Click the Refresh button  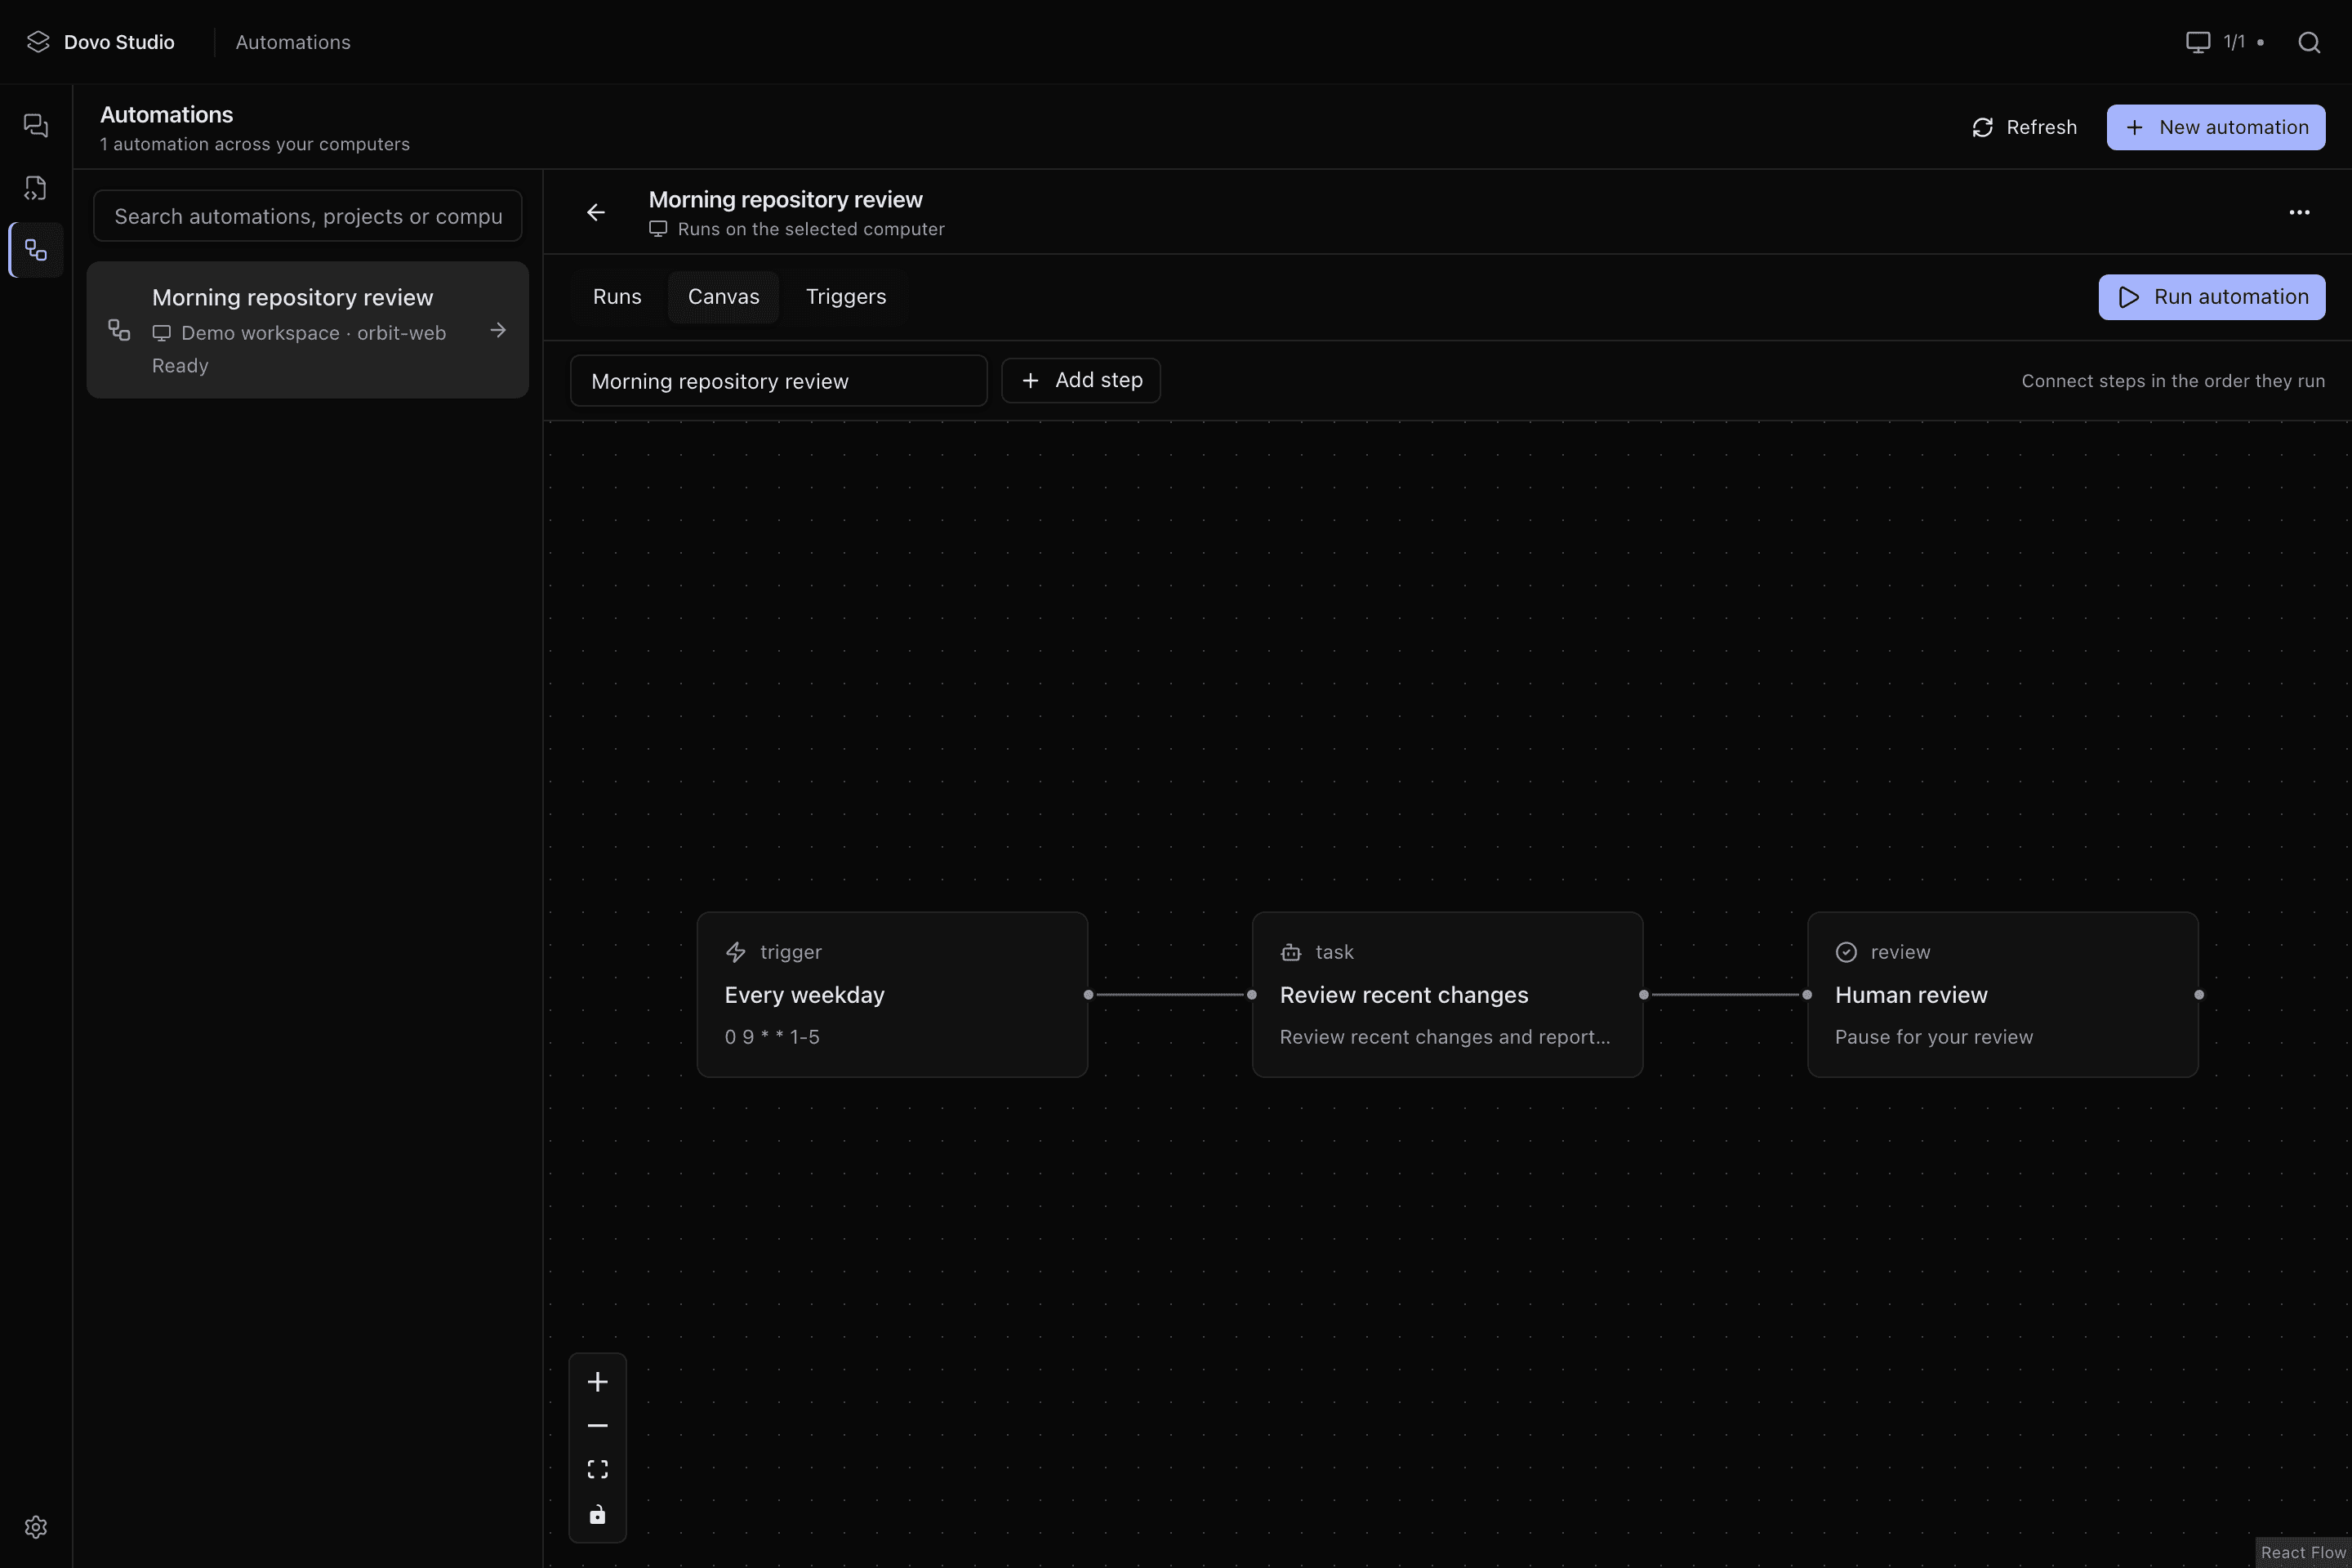(x=2024, y=127)
